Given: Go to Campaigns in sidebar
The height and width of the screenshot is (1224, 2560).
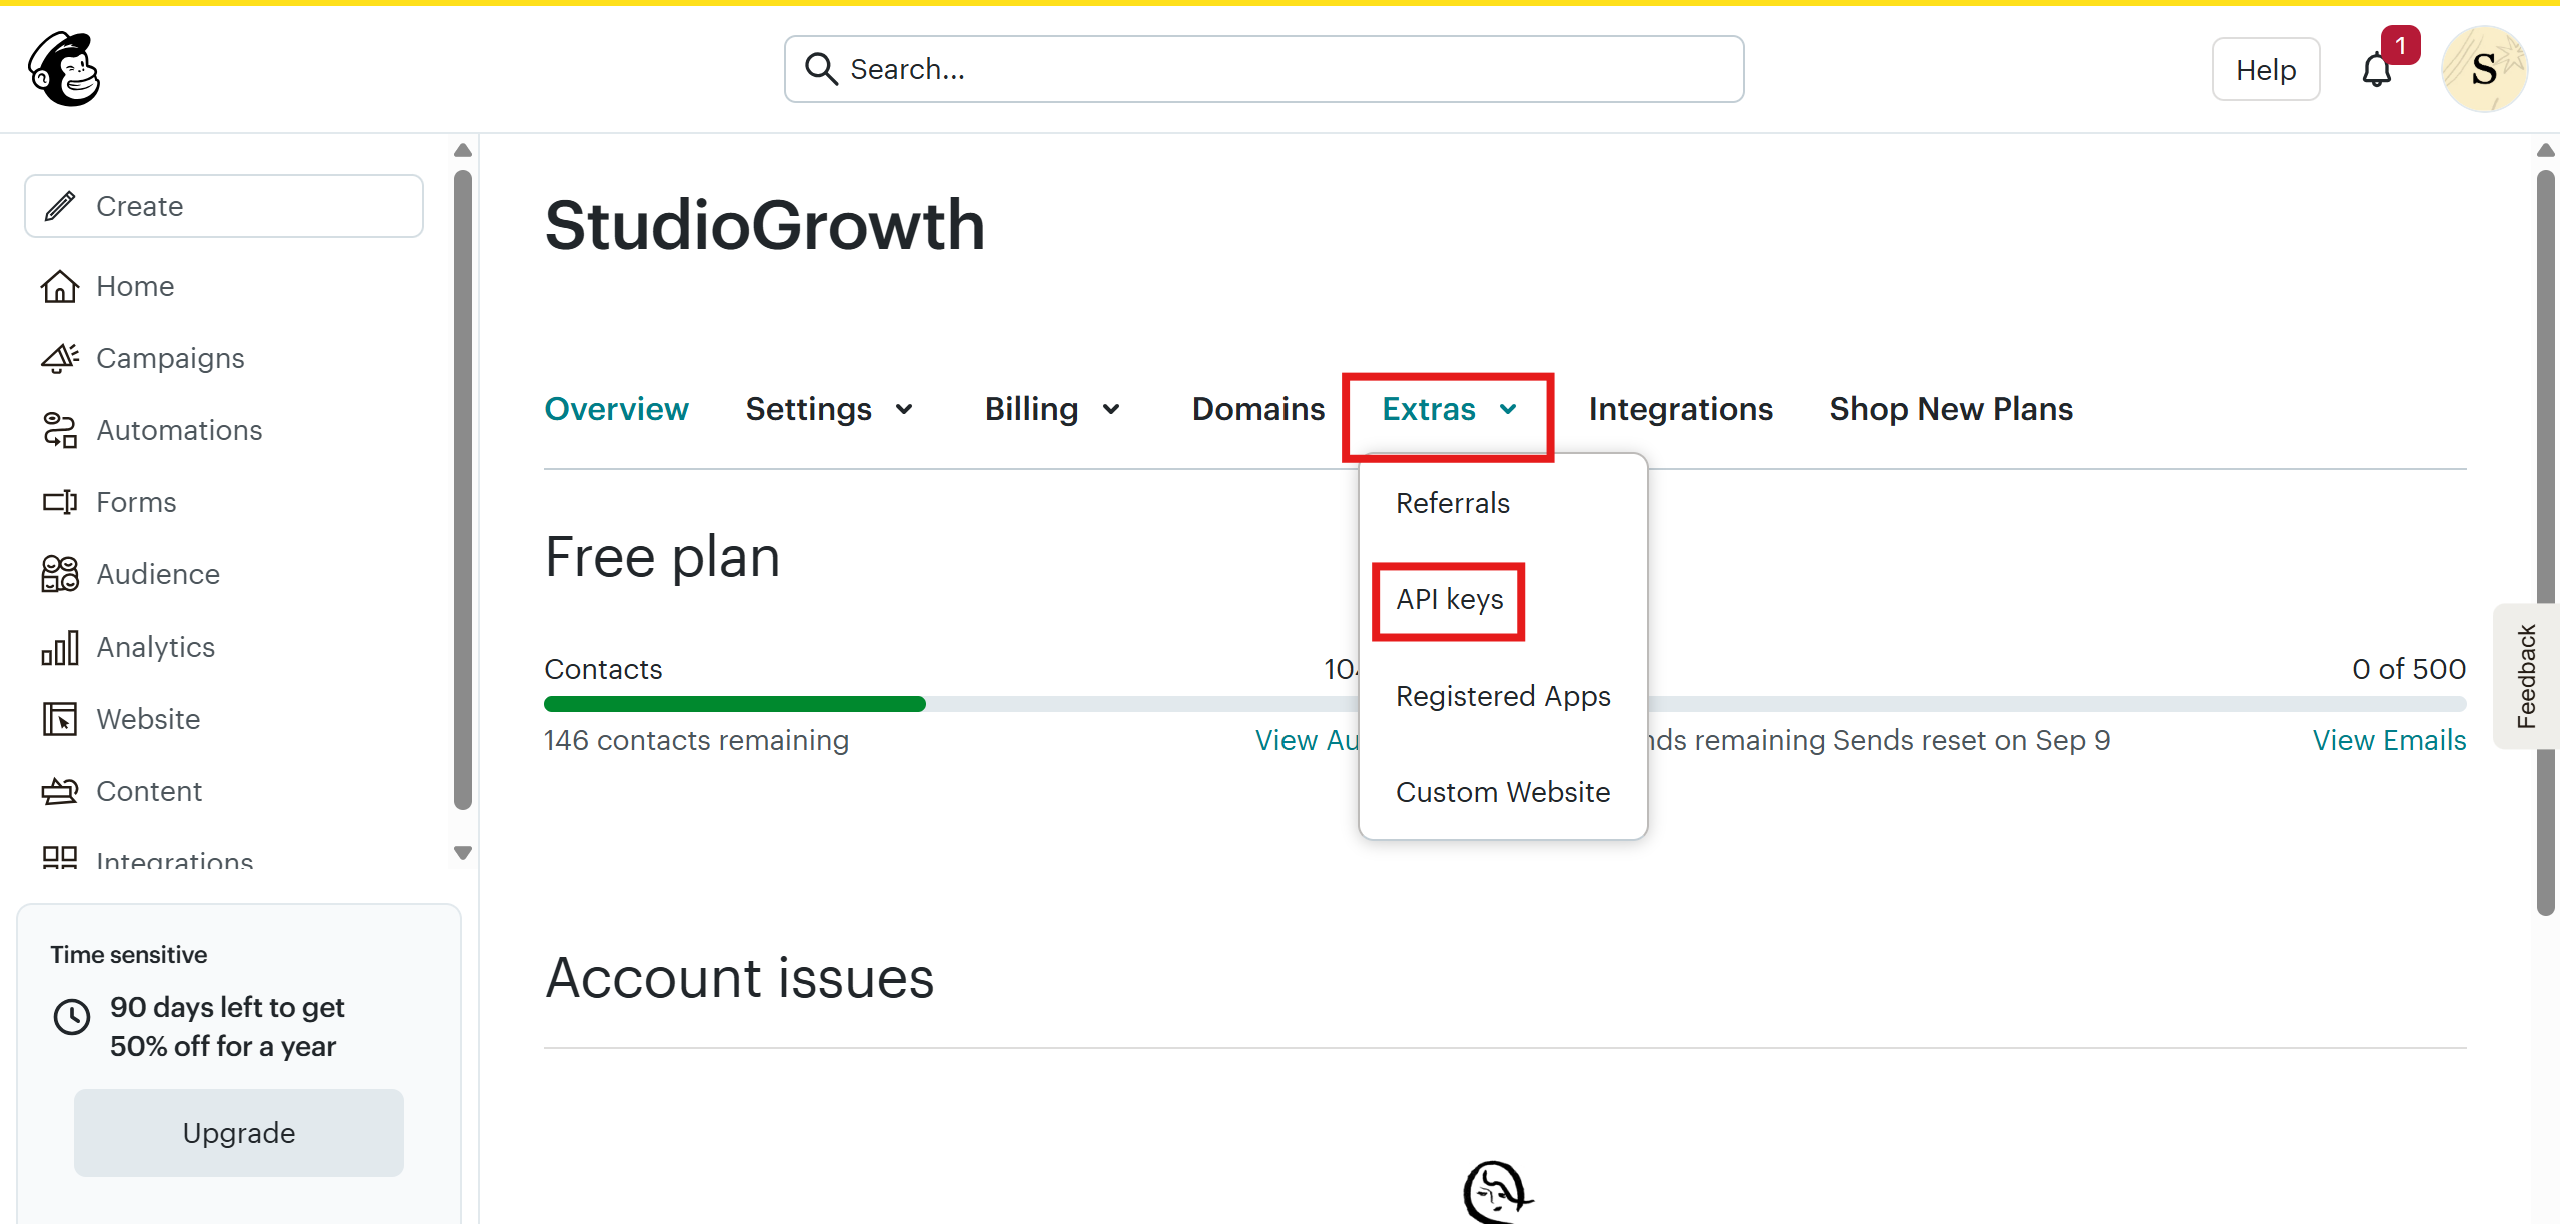Looking at the screenshot, I should (170, 358).
